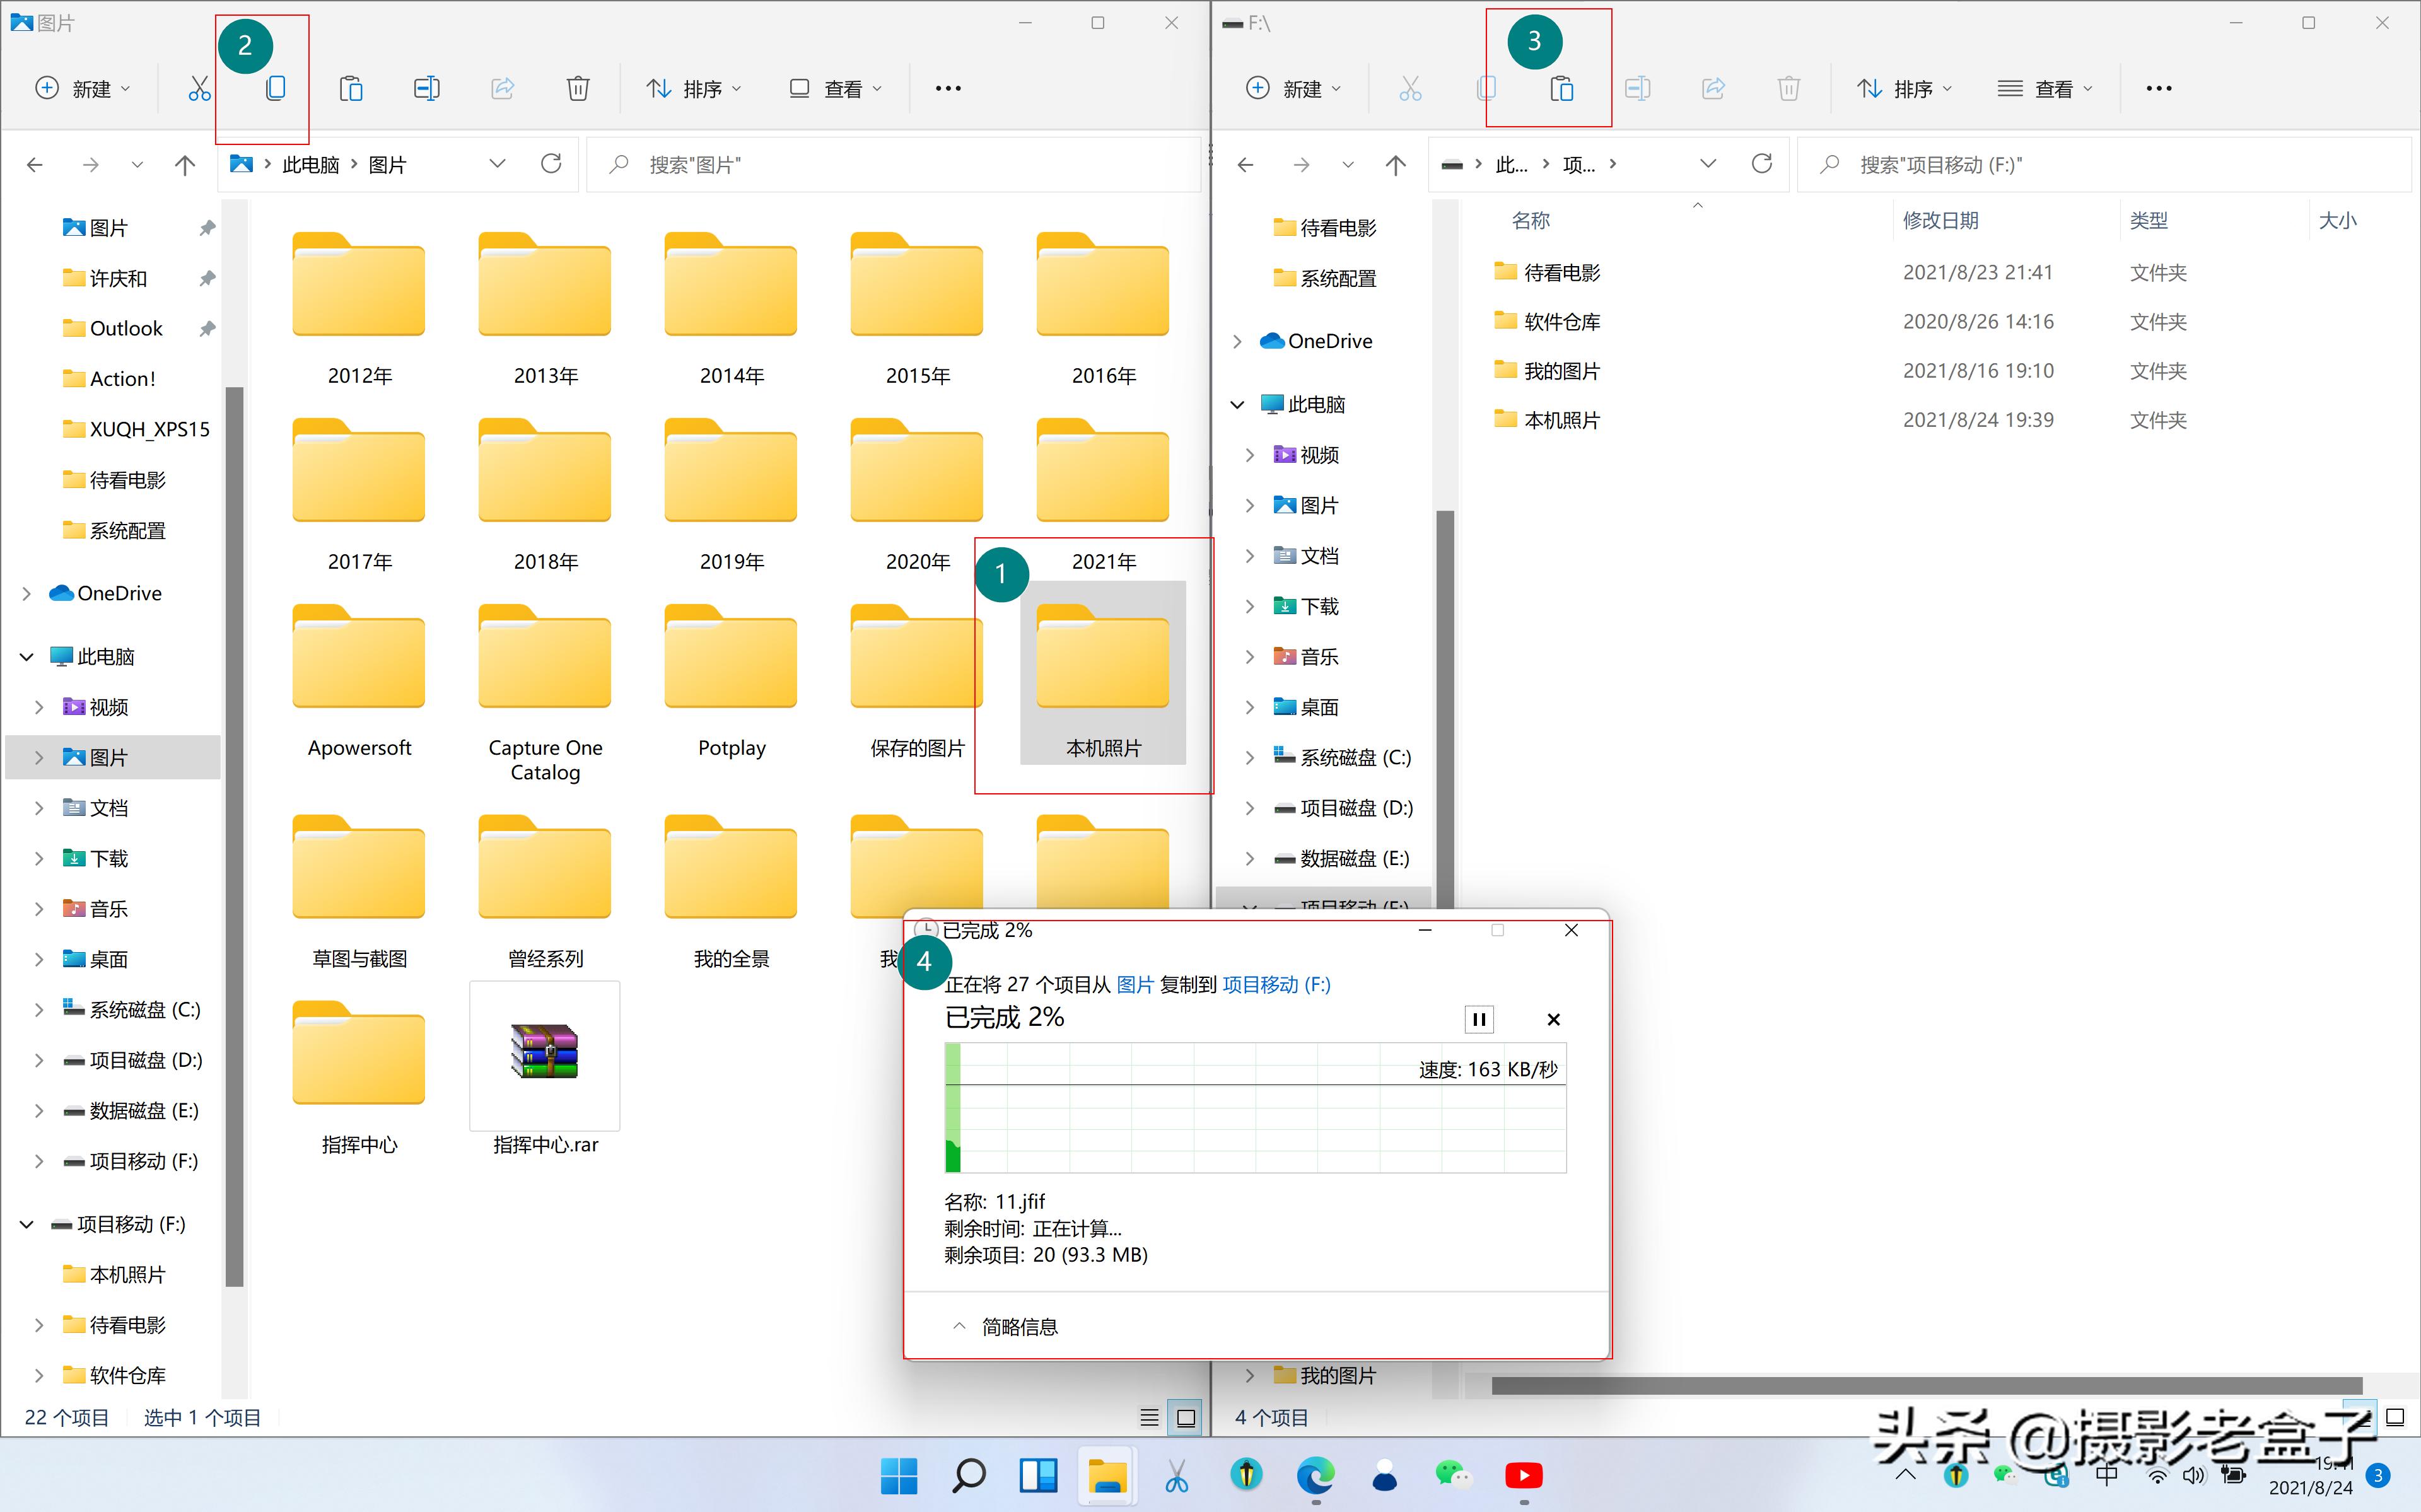Pause the file copy operation
Screen dimensions: 2421x1512
(1479, 1019)
